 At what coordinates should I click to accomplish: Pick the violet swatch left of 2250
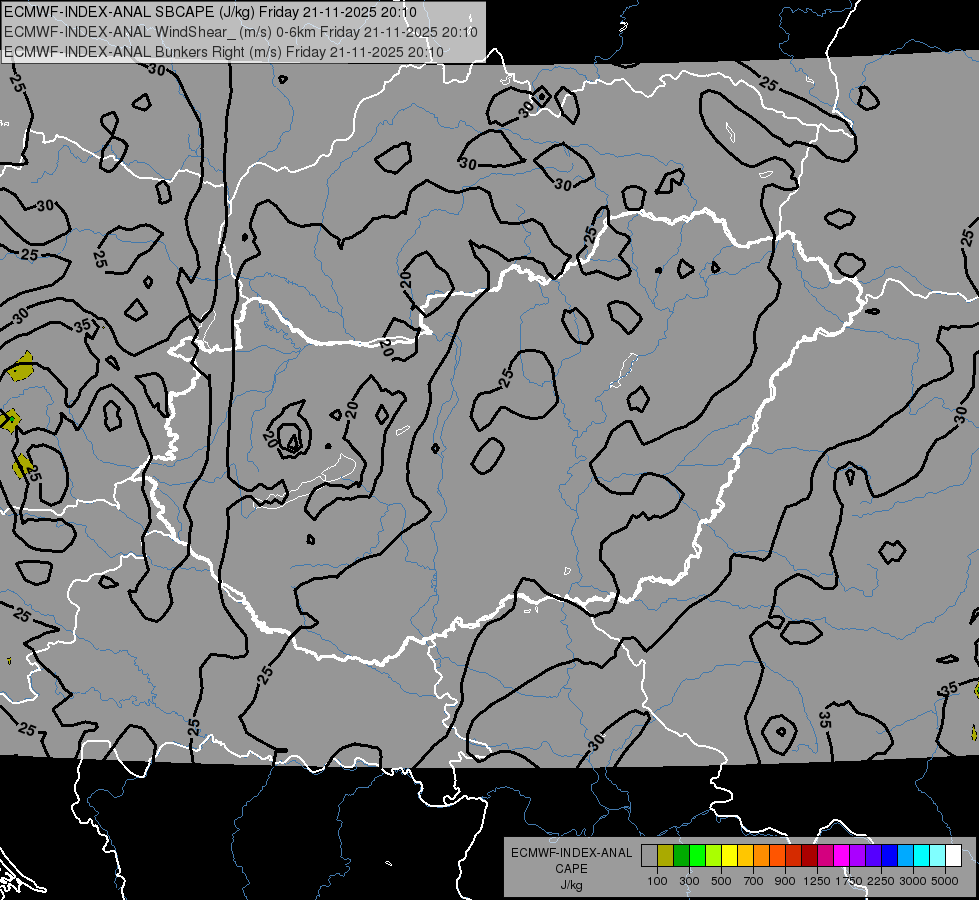[x=873, y=855]
